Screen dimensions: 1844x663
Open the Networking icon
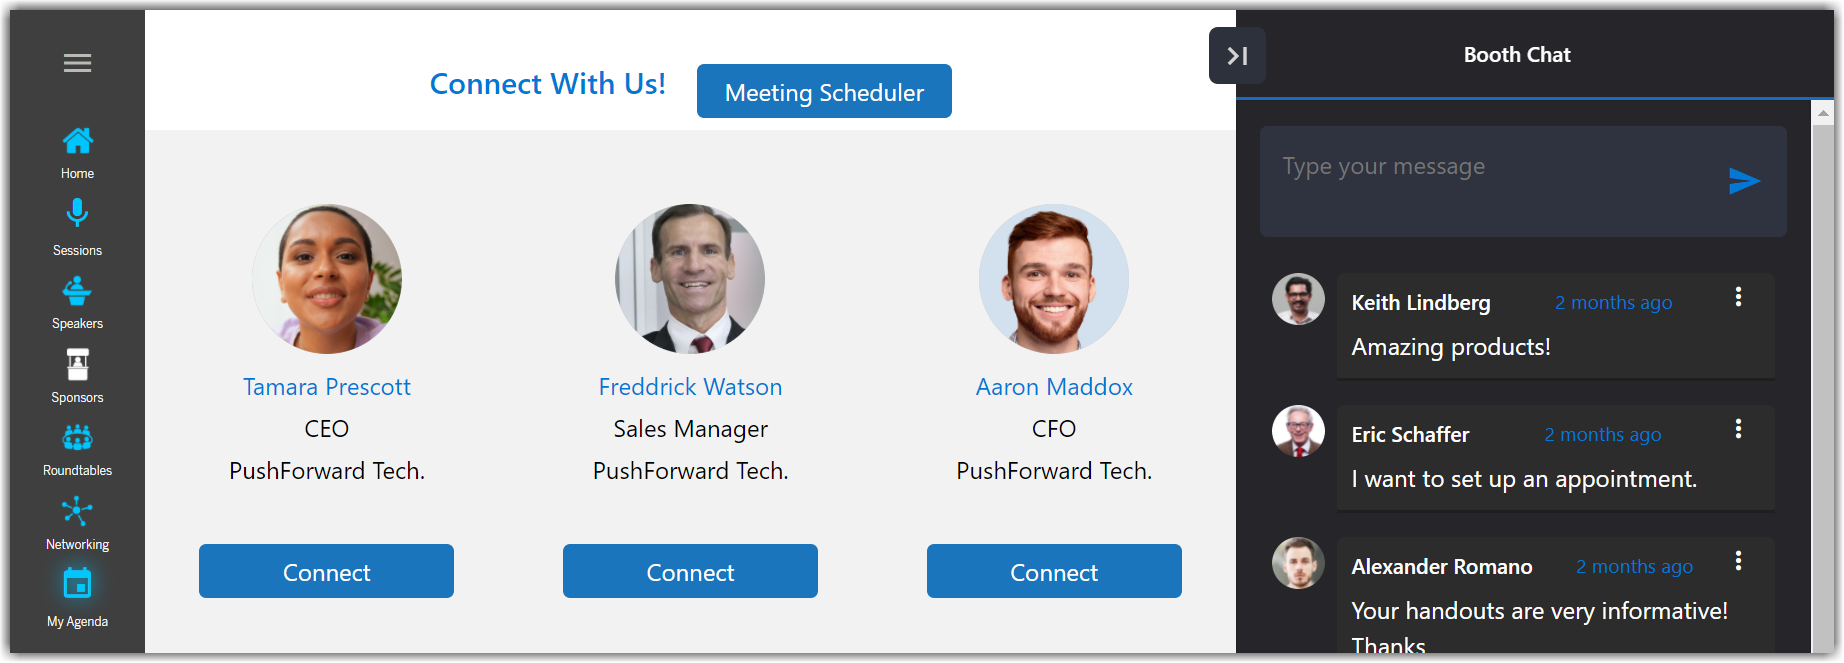click(77, 512)
